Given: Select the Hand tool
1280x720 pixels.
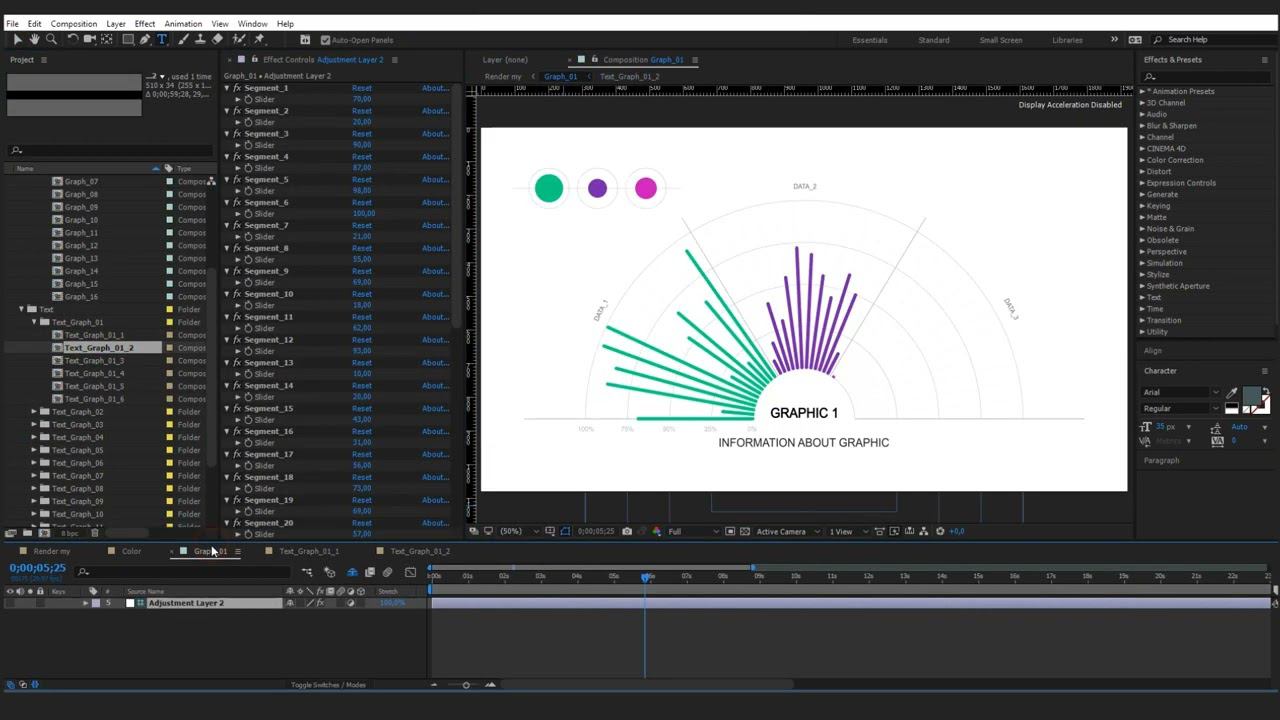Looking at the screenshot, I should [34, 40].
